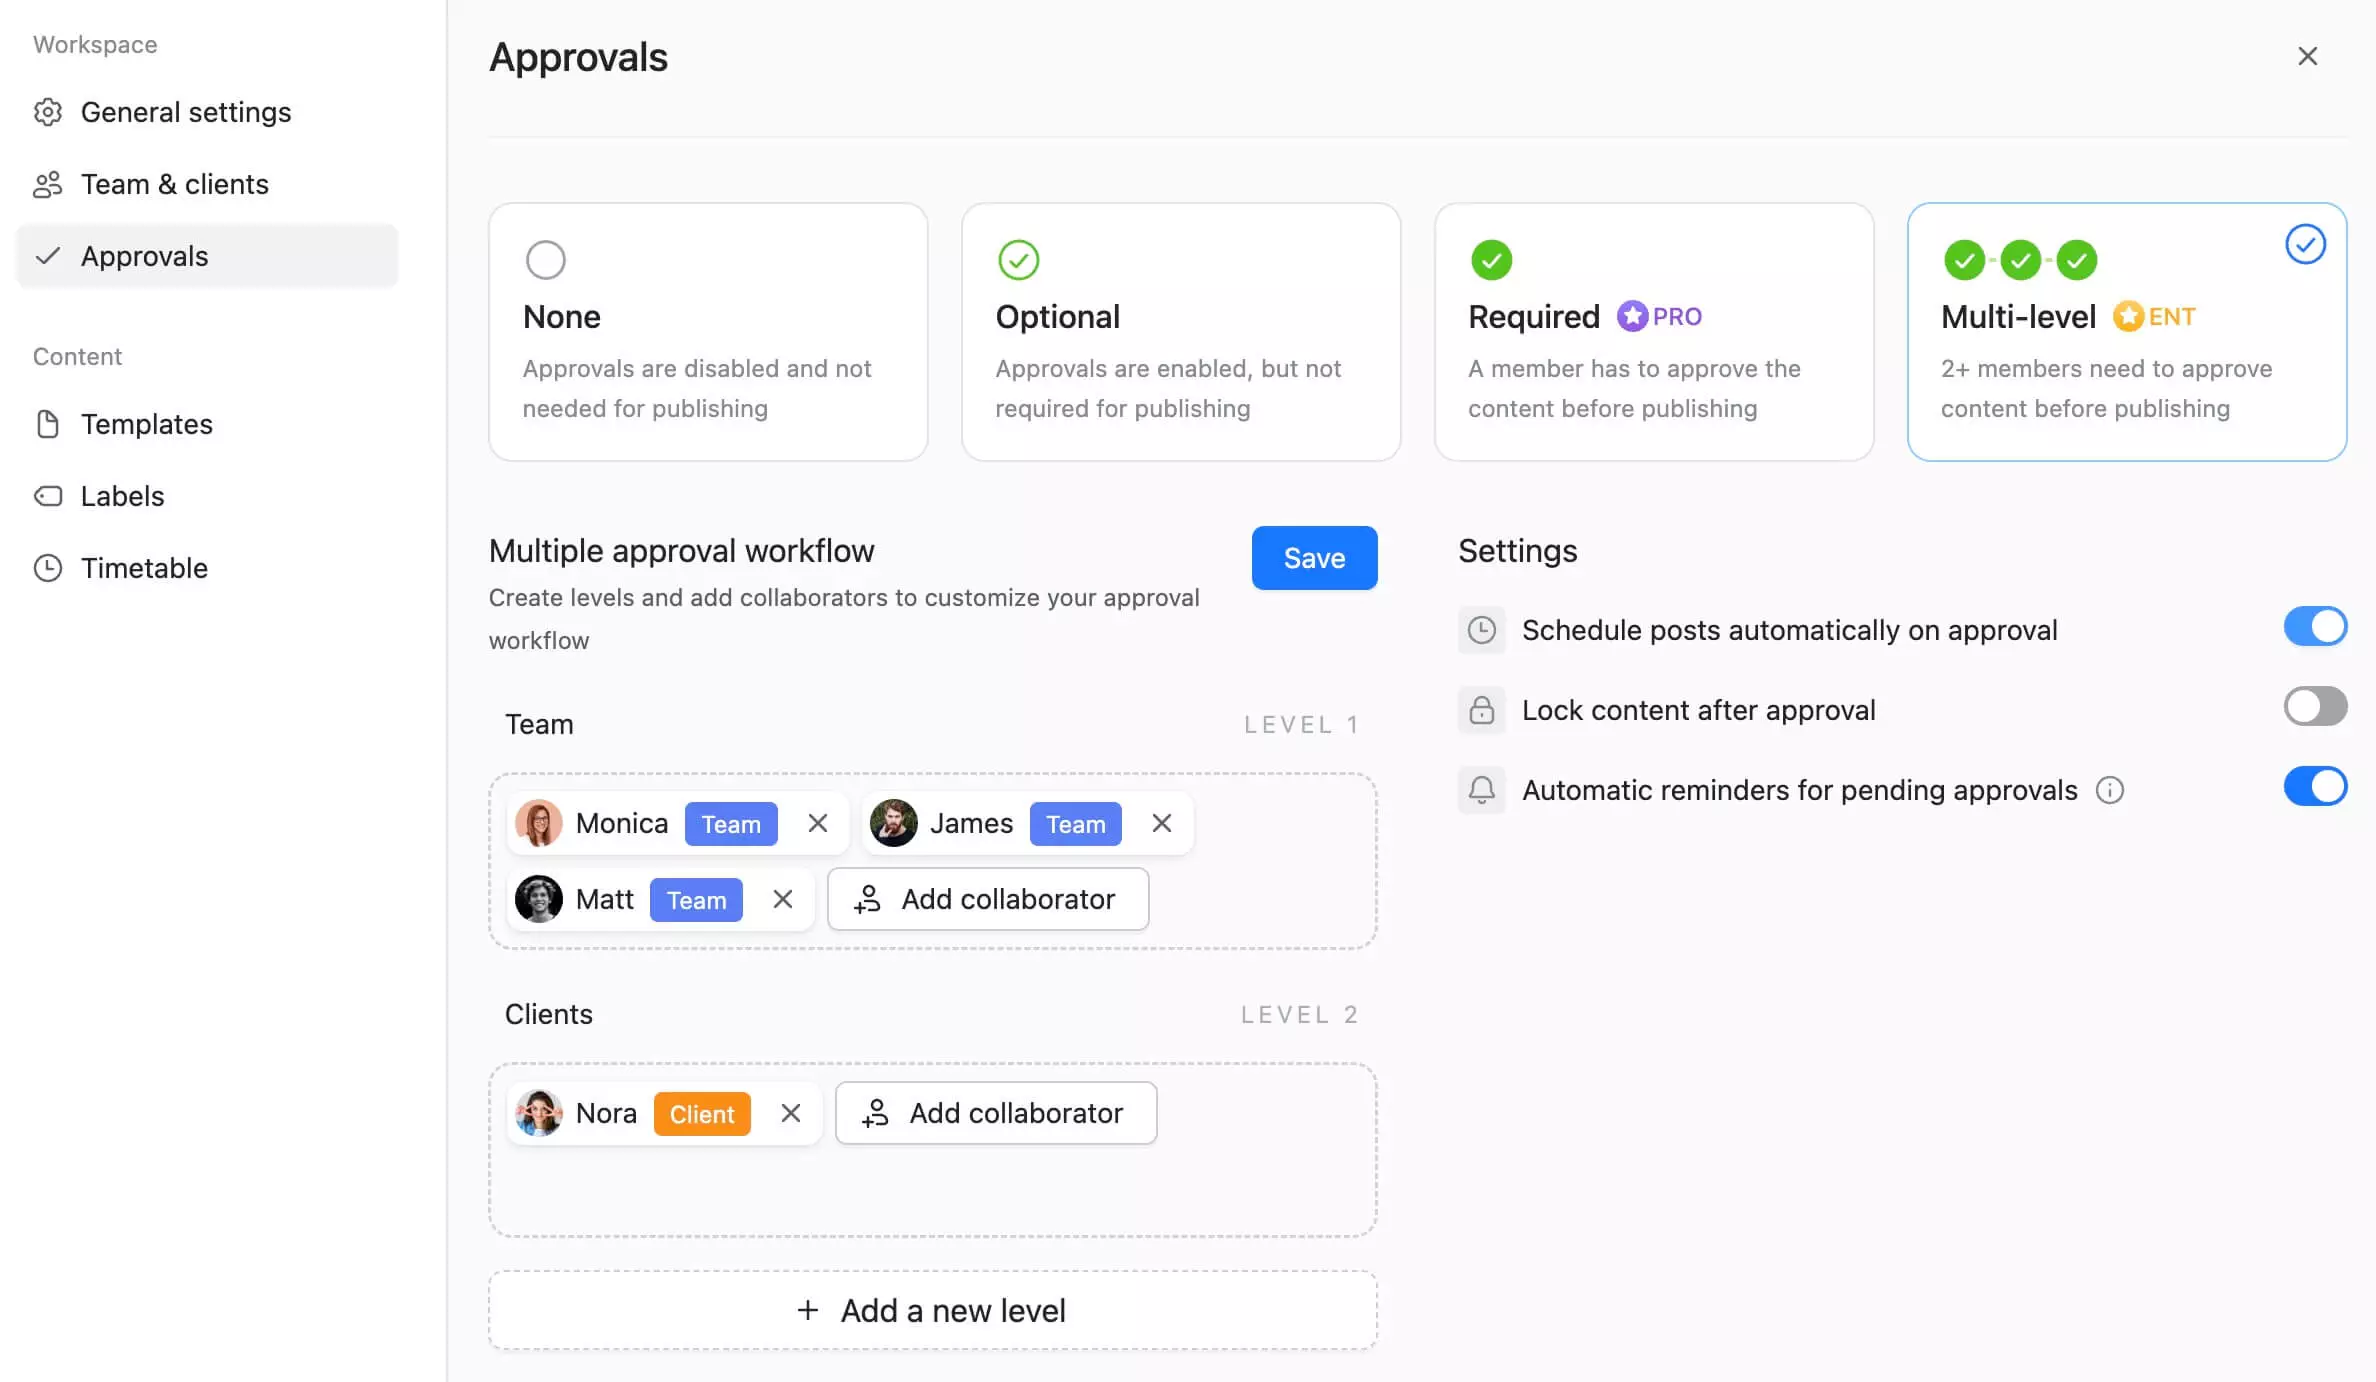Click the plus icon in Add a new level
Viewport: 2376px width, 1382px height.
pyautogui.click(x=808, y=1310)
